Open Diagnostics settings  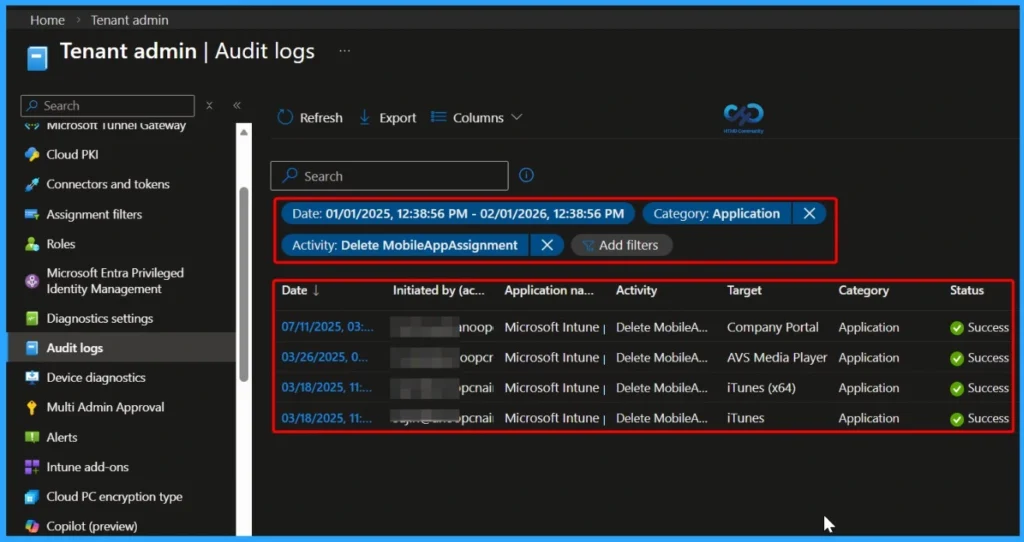coord(99,319)
